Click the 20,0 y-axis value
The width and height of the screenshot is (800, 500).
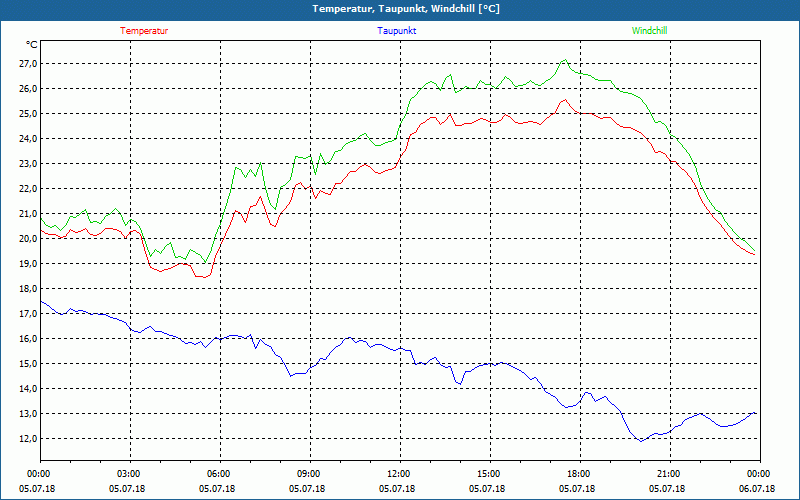(x=28, y=239)
